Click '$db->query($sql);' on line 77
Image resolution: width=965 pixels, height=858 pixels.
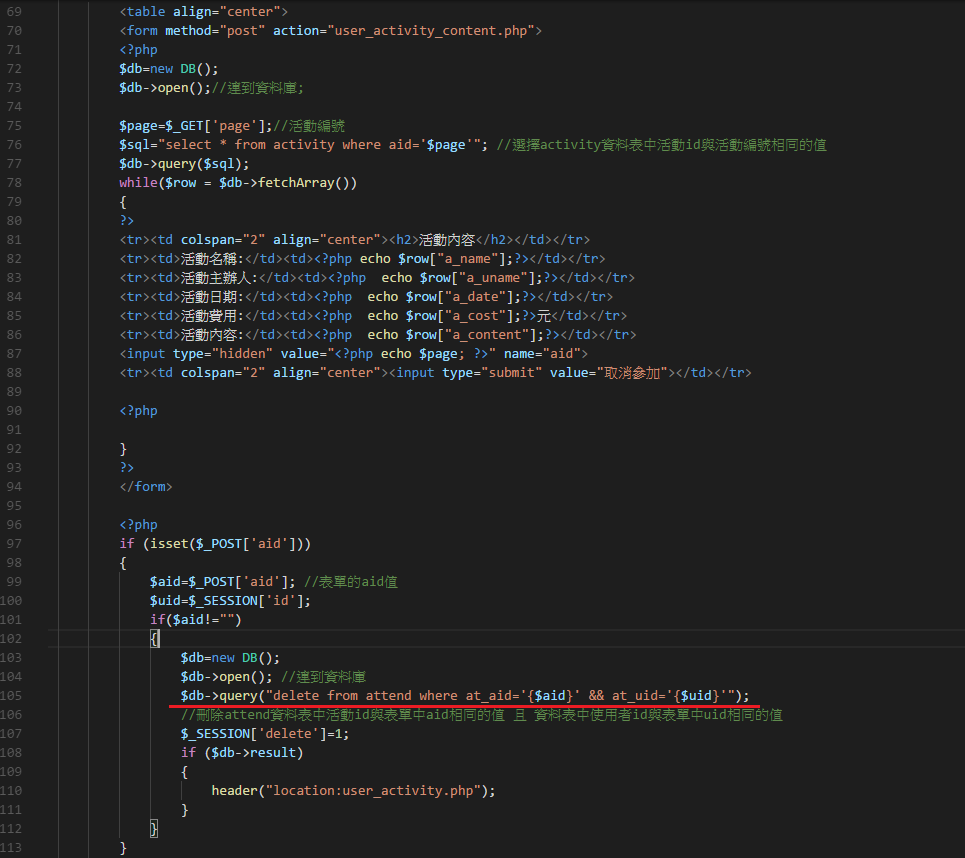click(x=184, y=164)
